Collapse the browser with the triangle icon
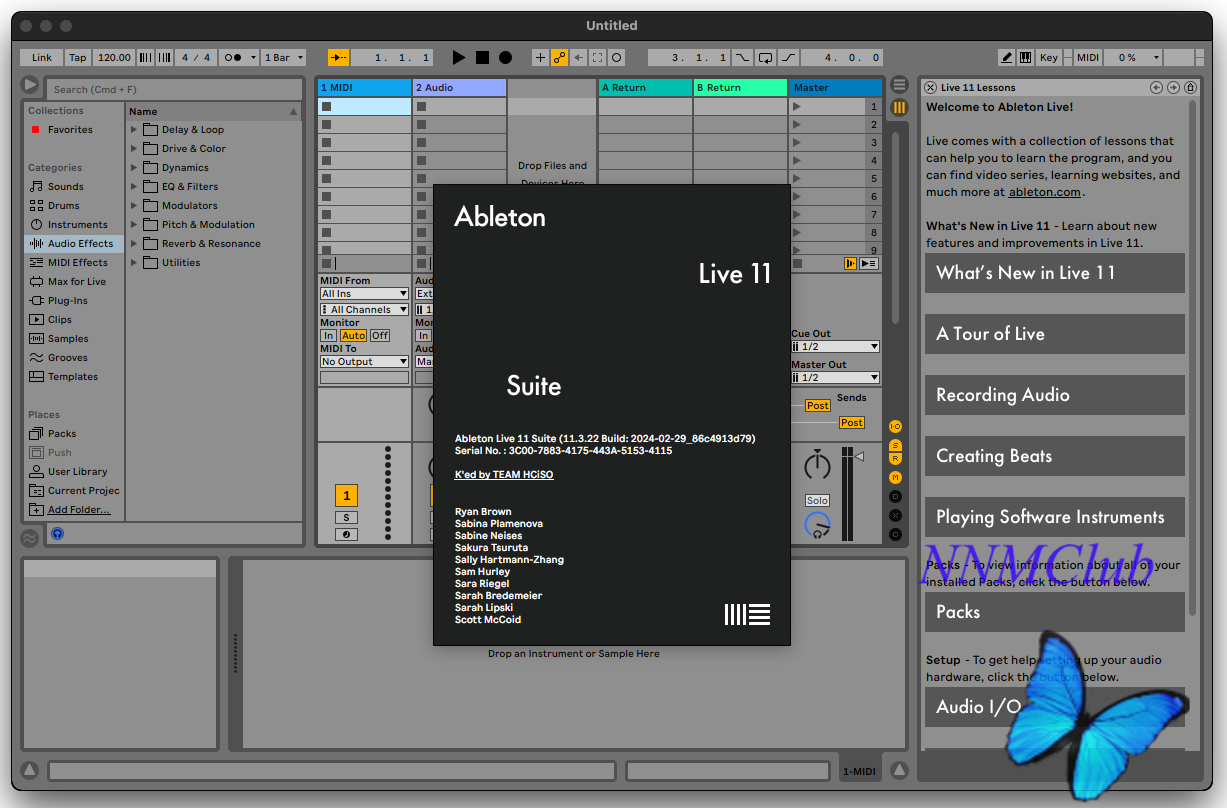This screenshot has height=808, width=1227. tap(30, 87)
